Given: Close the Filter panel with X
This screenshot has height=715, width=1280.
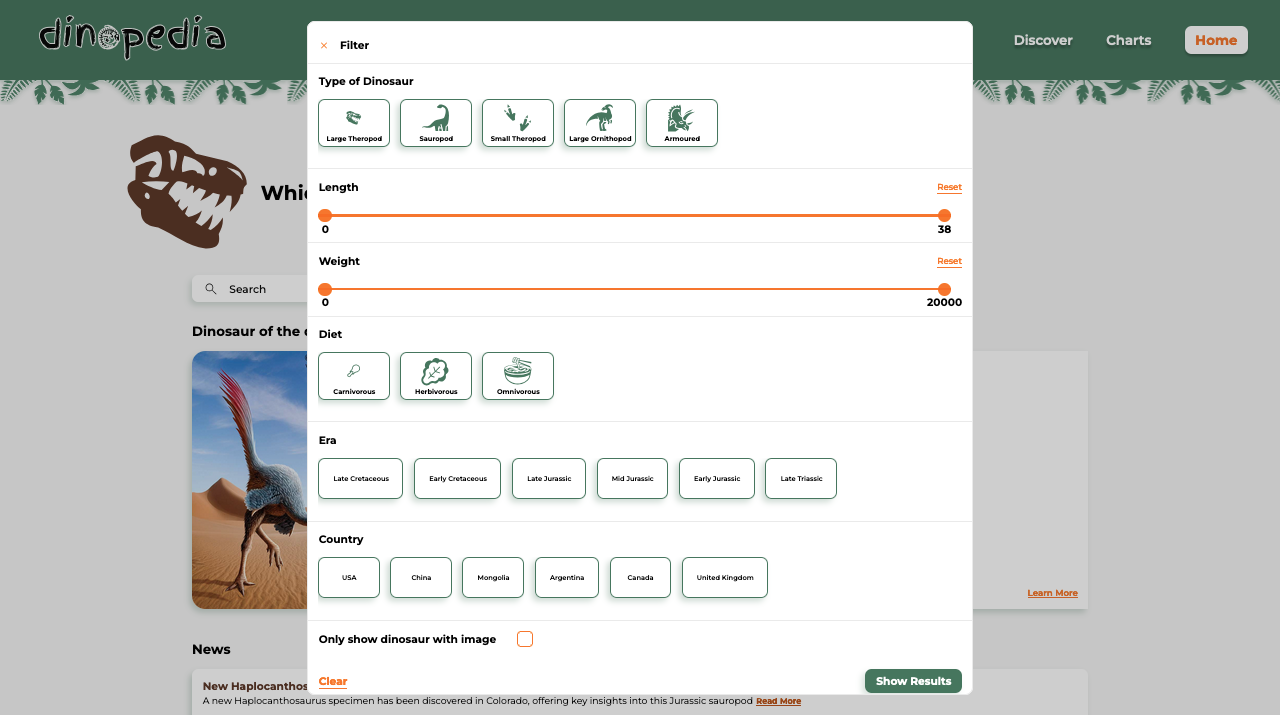Looking at the screenshot, I should 324,45.
